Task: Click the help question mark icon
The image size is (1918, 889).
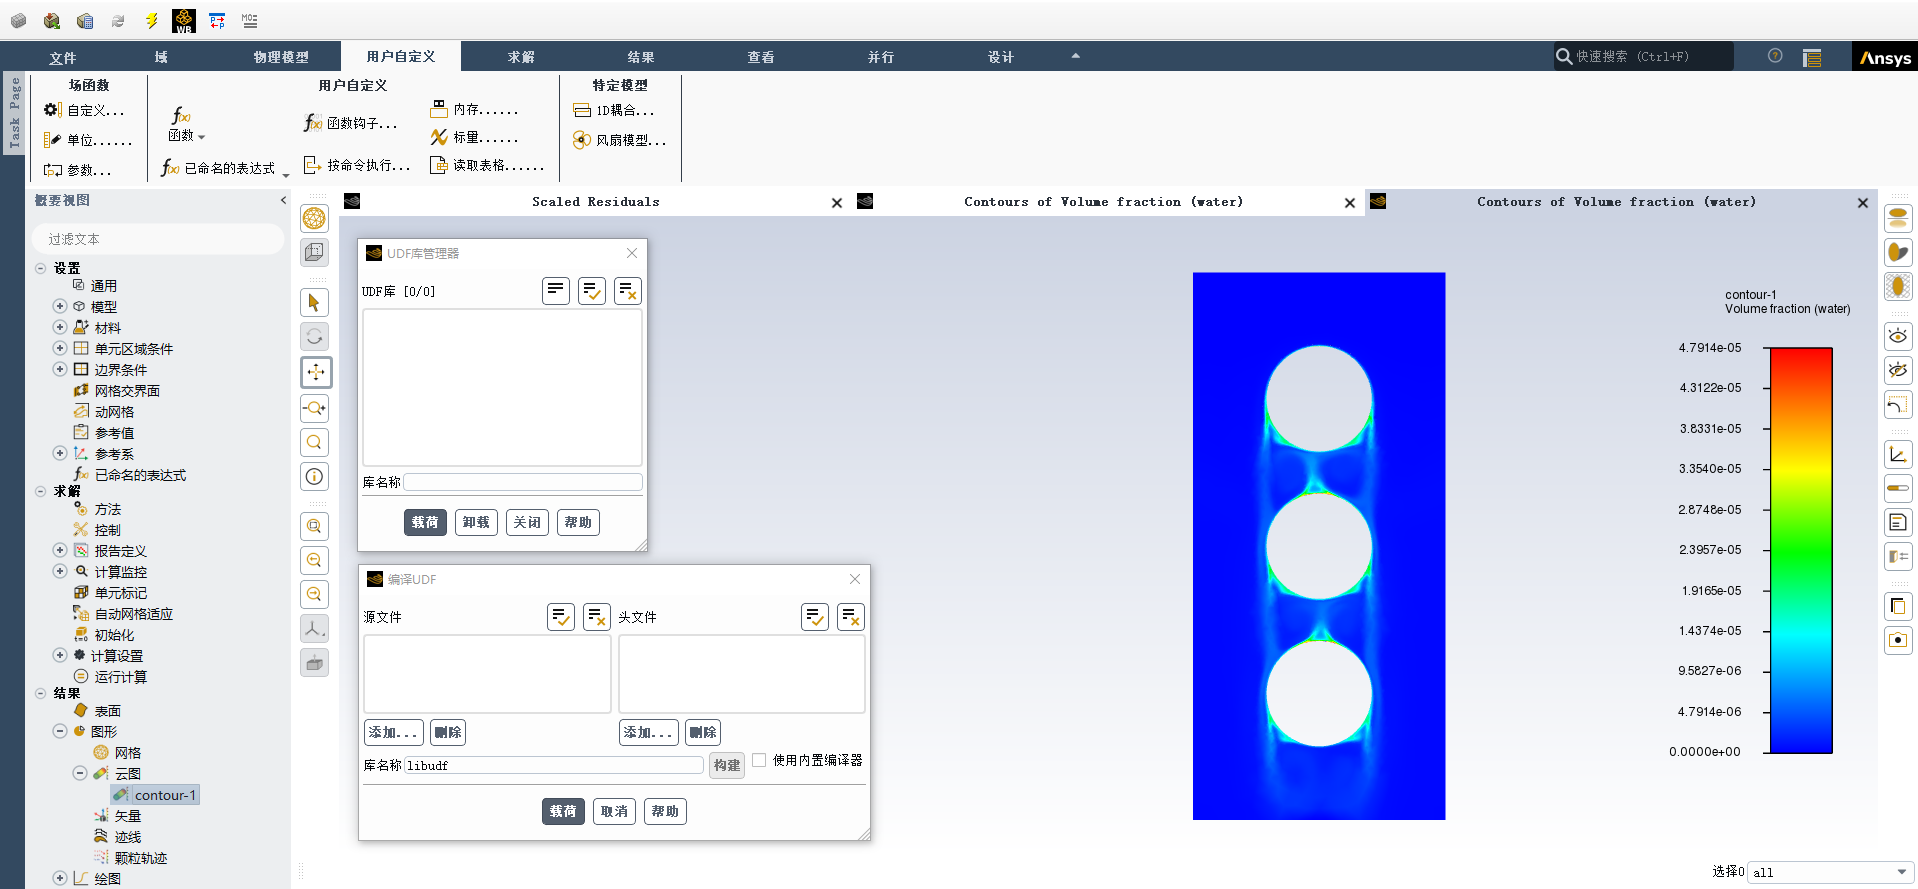Action: pos(1775,56)
